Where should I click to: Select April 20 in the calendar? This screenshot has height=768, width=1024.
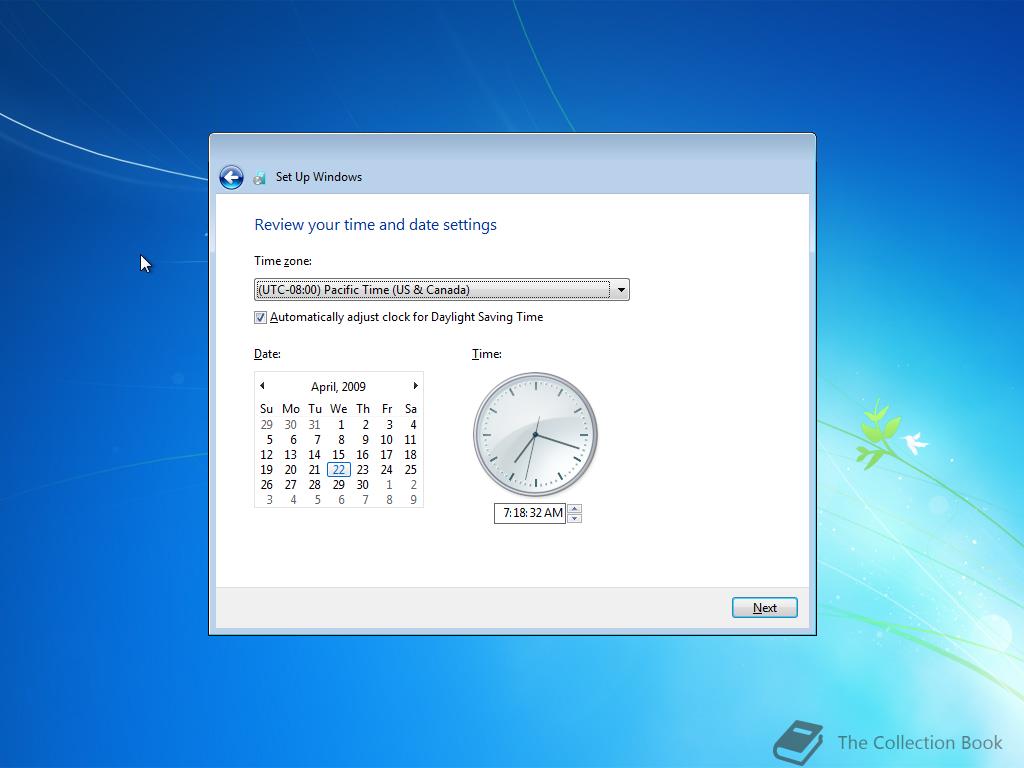pos(291,470)
